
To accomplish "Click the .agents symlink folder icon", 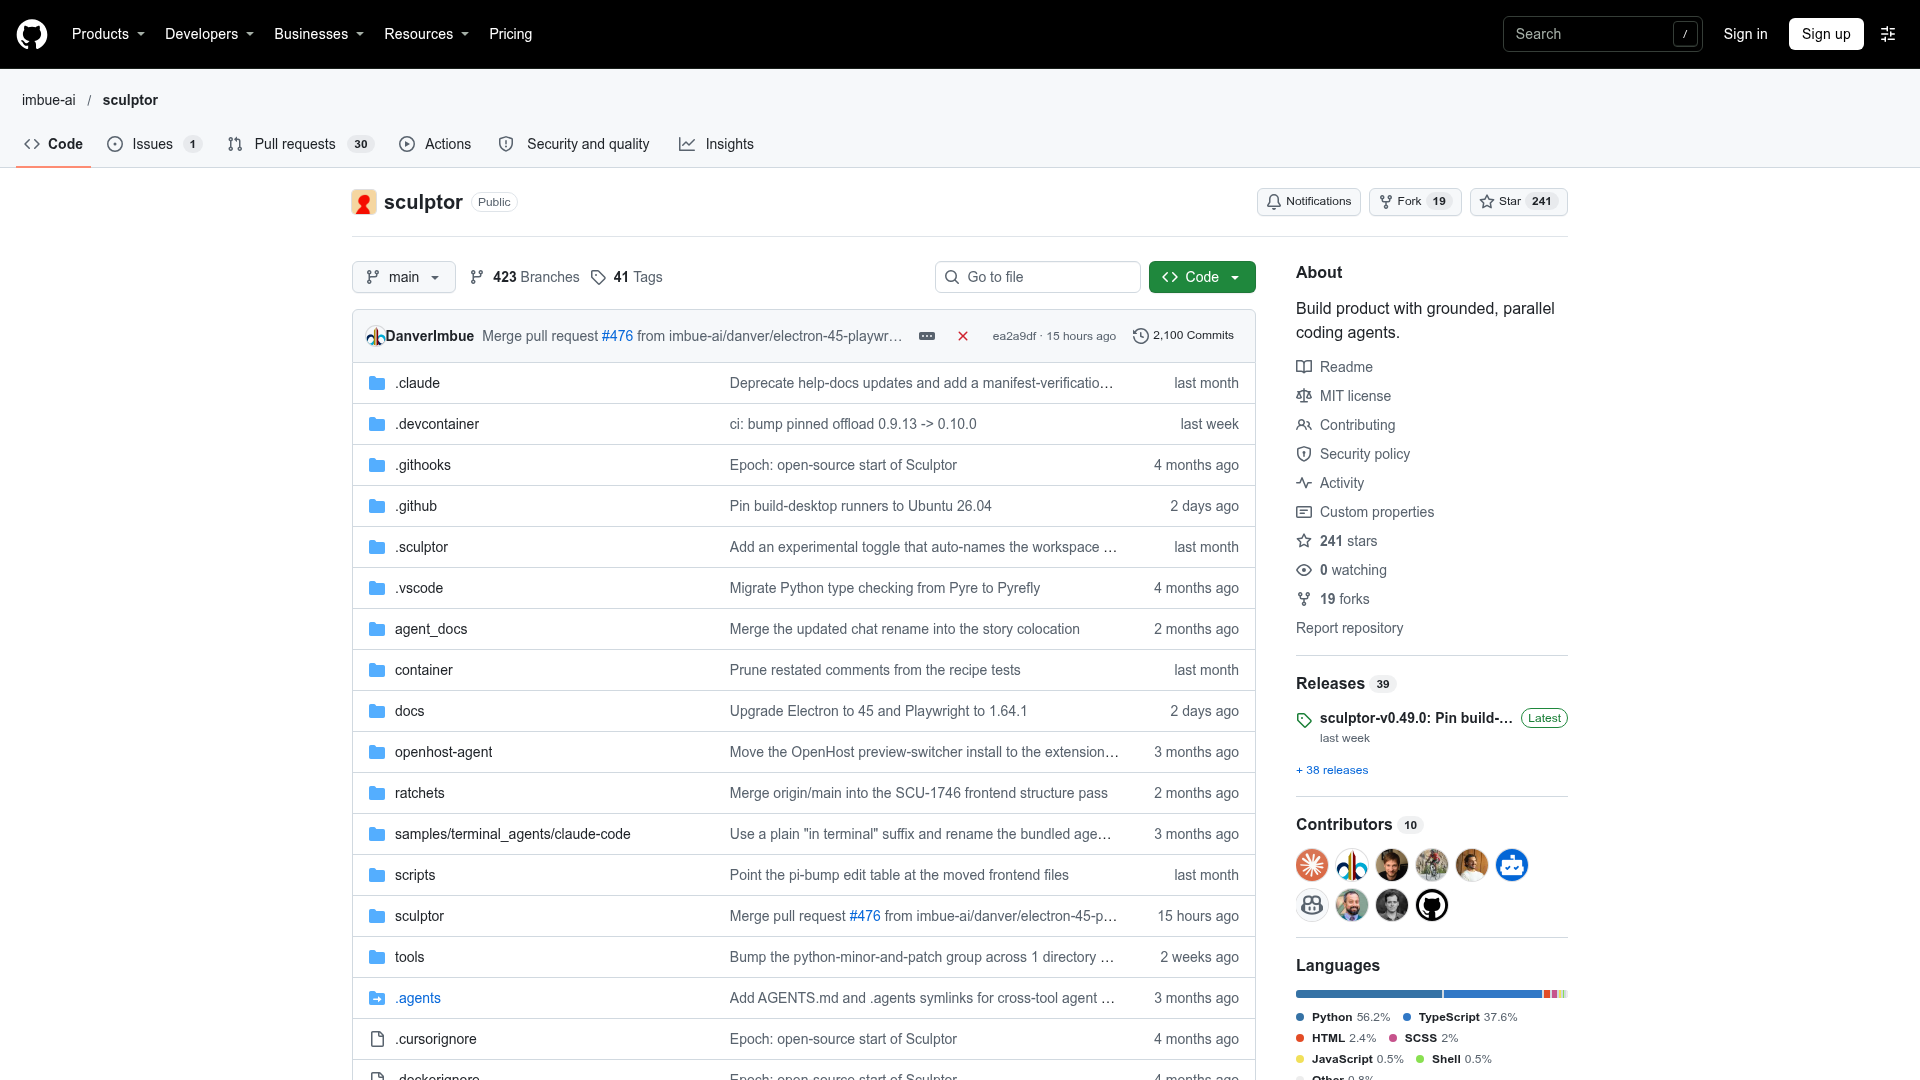I will [x=377, y=998].
